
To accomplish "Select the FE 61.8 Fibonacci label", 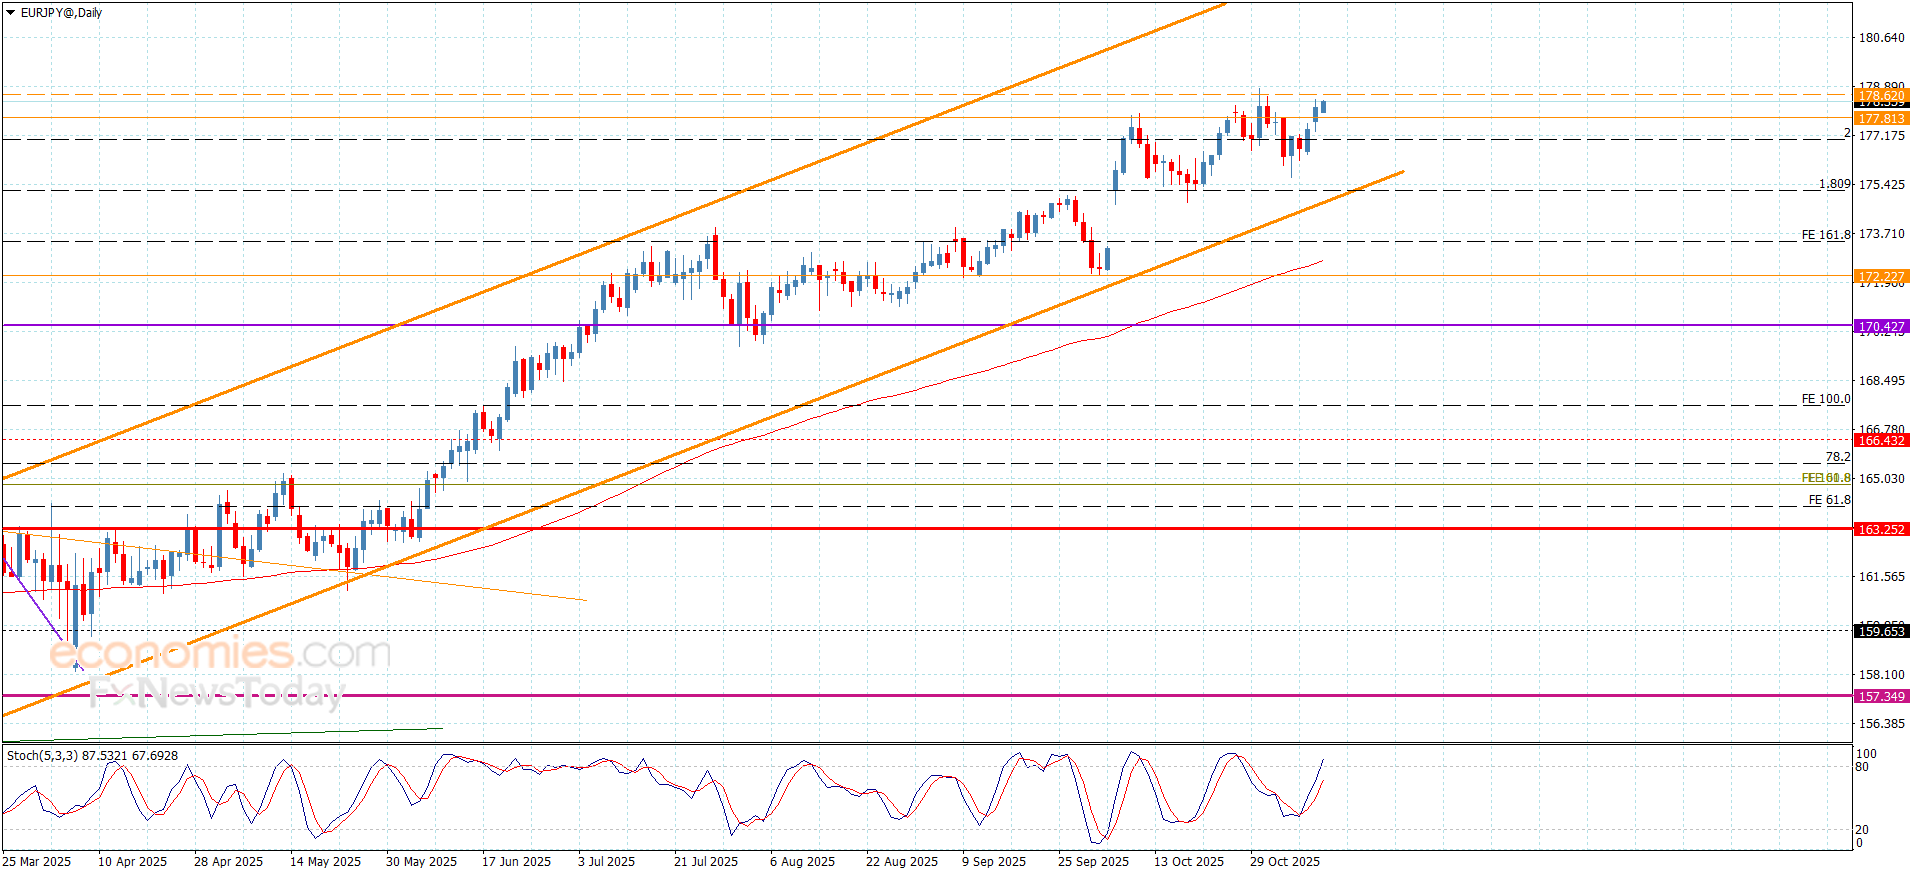I will click(x=1829, y=500).
